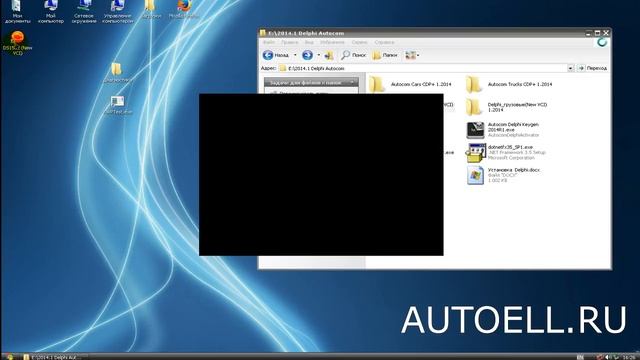Open the Правка menu
Viewport: 640px width, 360px height.
point(289,42)
